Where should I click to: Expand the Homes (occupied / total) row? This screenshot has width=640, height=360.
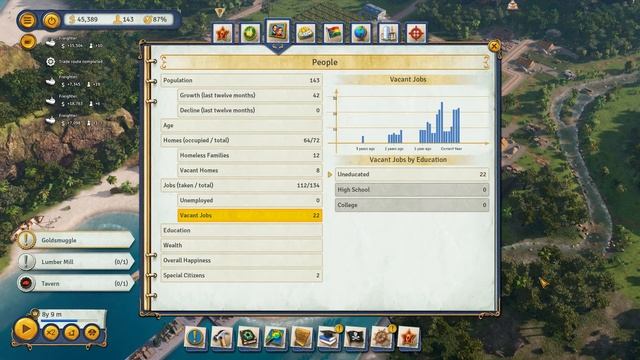tap(241, 140)
